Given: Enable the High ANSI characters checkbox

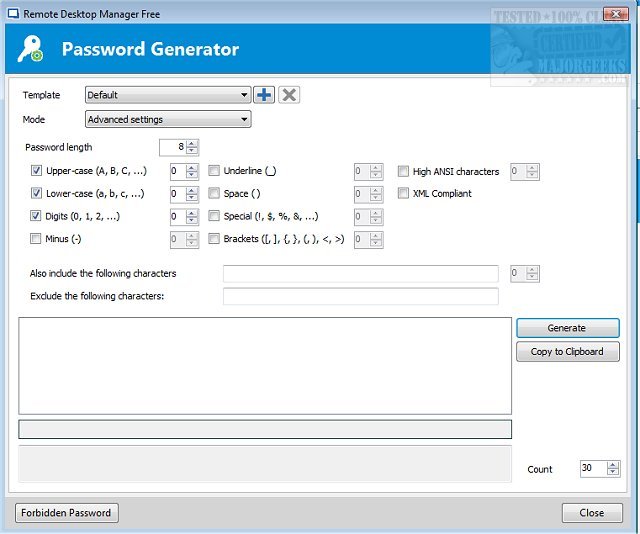Looking at the screenshot, I should (403, 171).
